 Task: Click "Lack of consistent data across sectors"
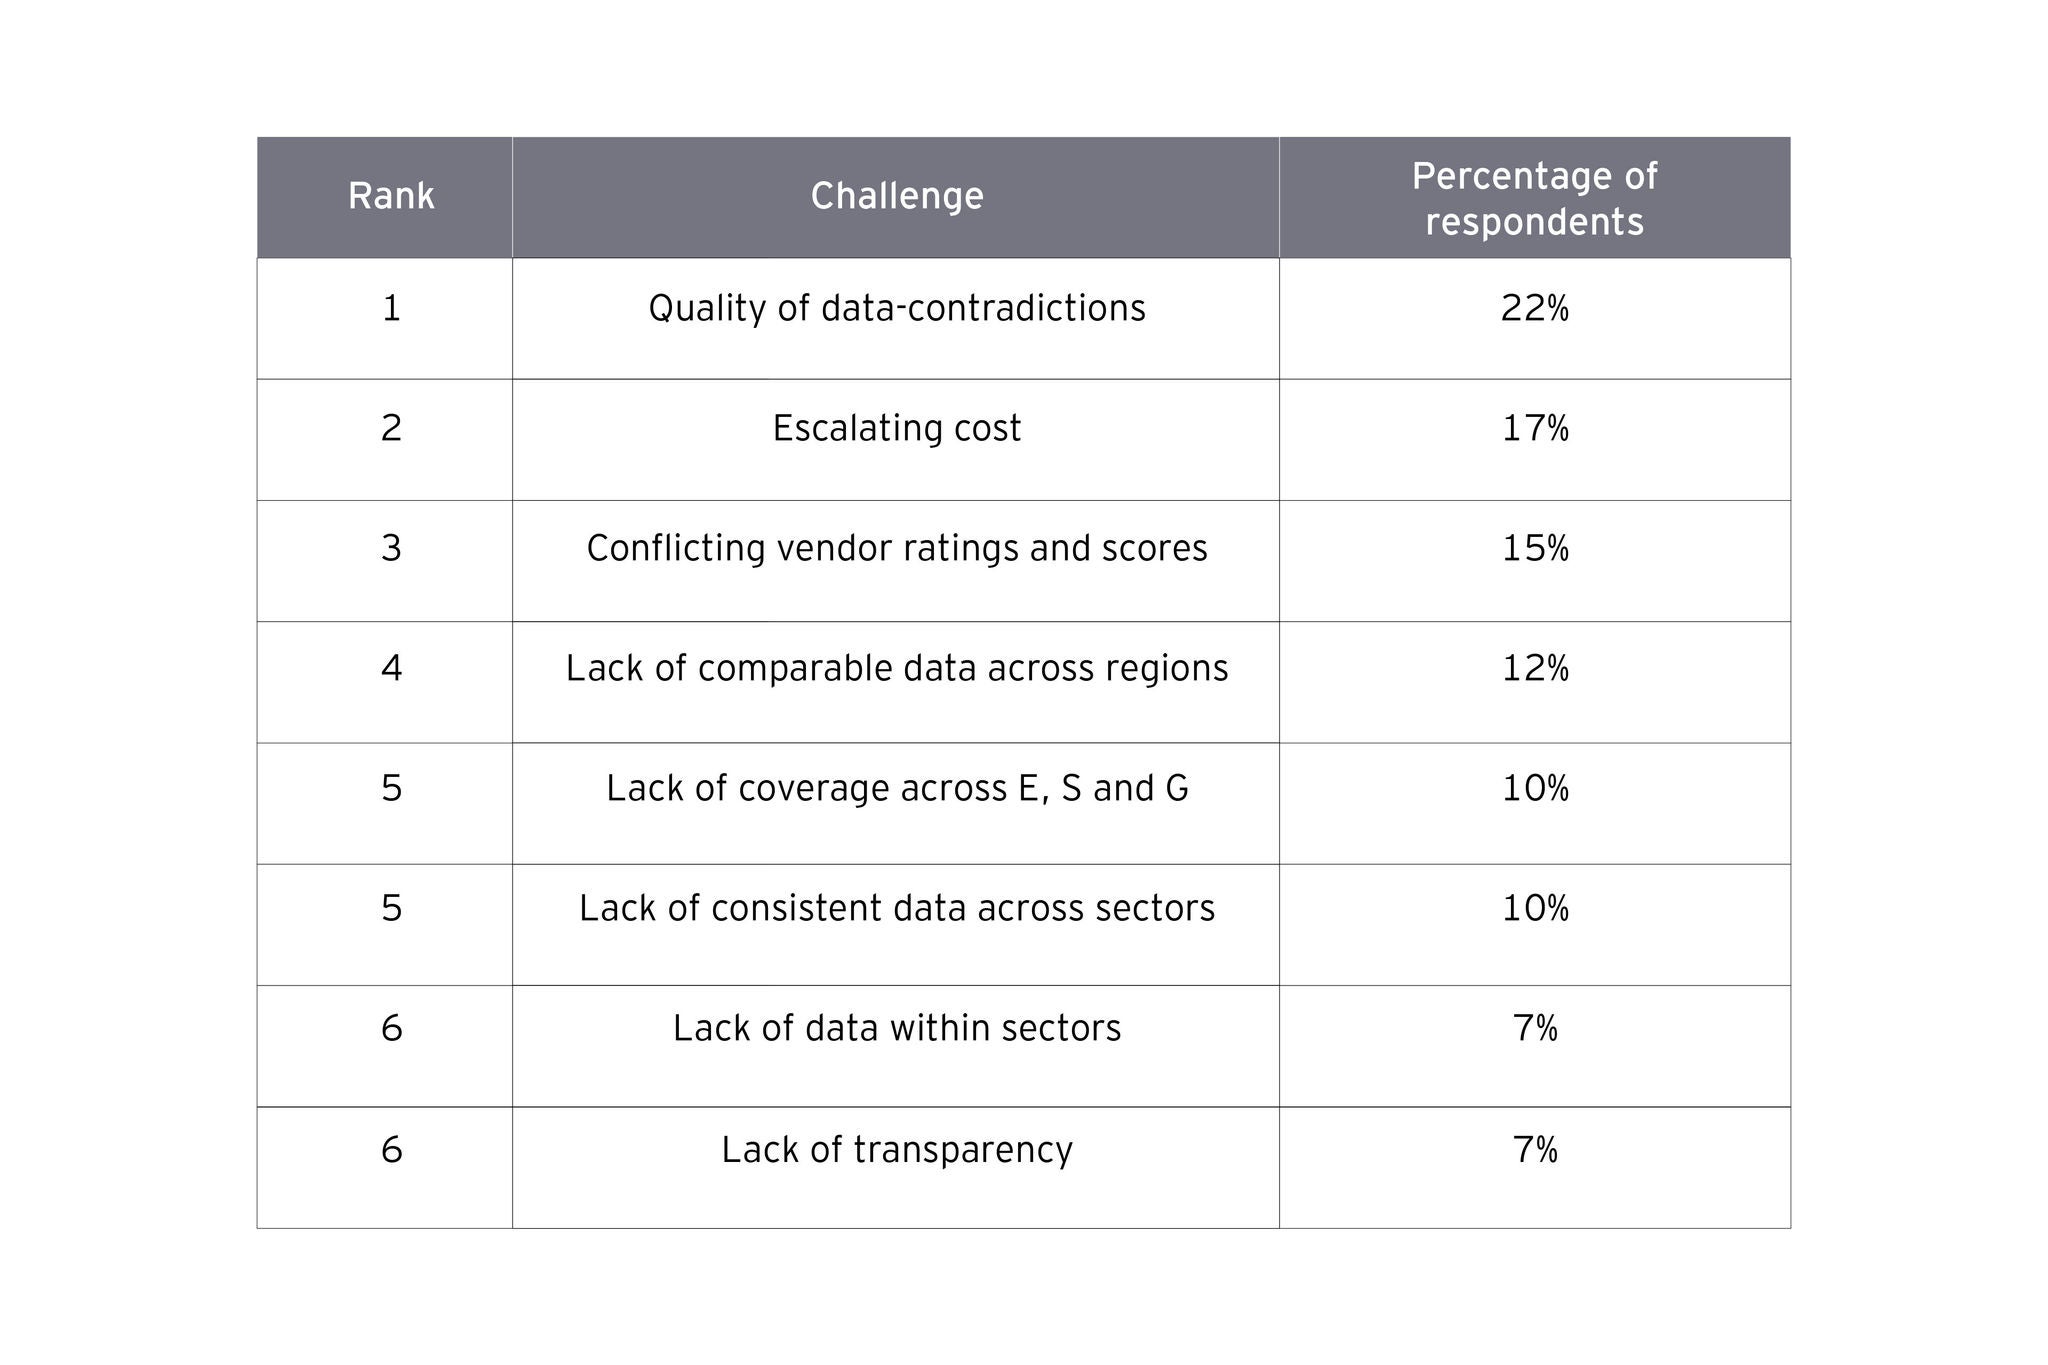coord(896,908)
